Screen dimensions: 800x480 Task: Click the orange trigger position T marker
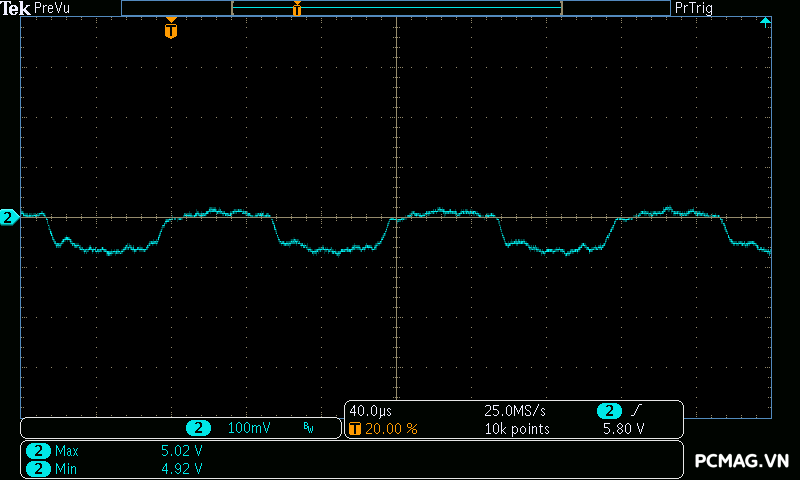coord(171,30)
